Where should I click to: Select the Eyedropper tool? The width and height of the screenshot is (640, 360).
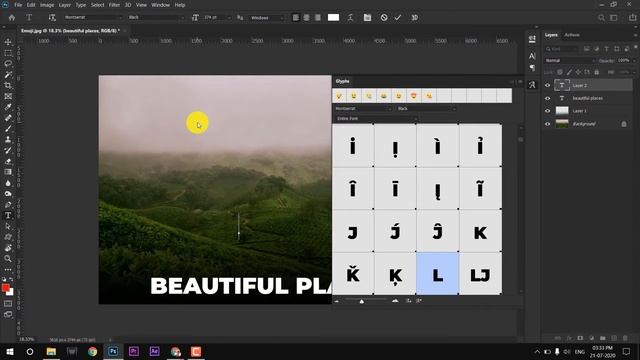(8, 107)
